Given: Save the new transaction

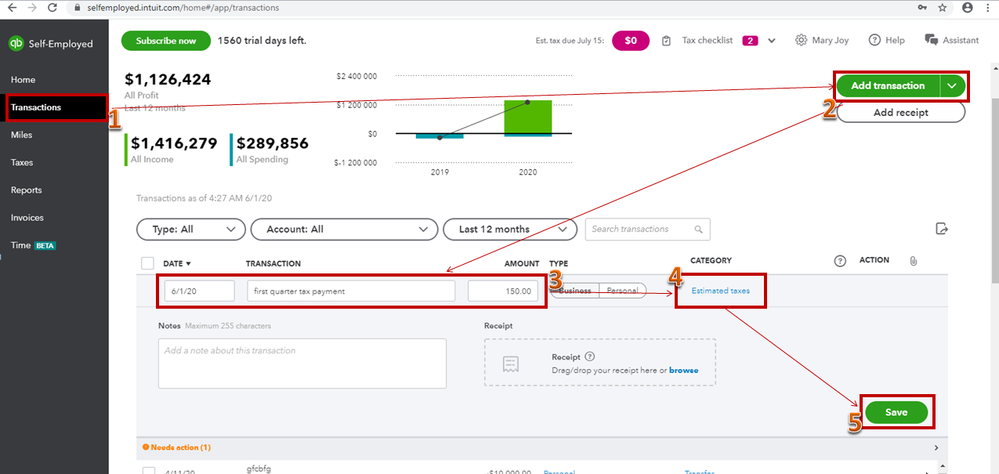Looking at the screenshot, I should pyautogui.click(x=895, y=412).
